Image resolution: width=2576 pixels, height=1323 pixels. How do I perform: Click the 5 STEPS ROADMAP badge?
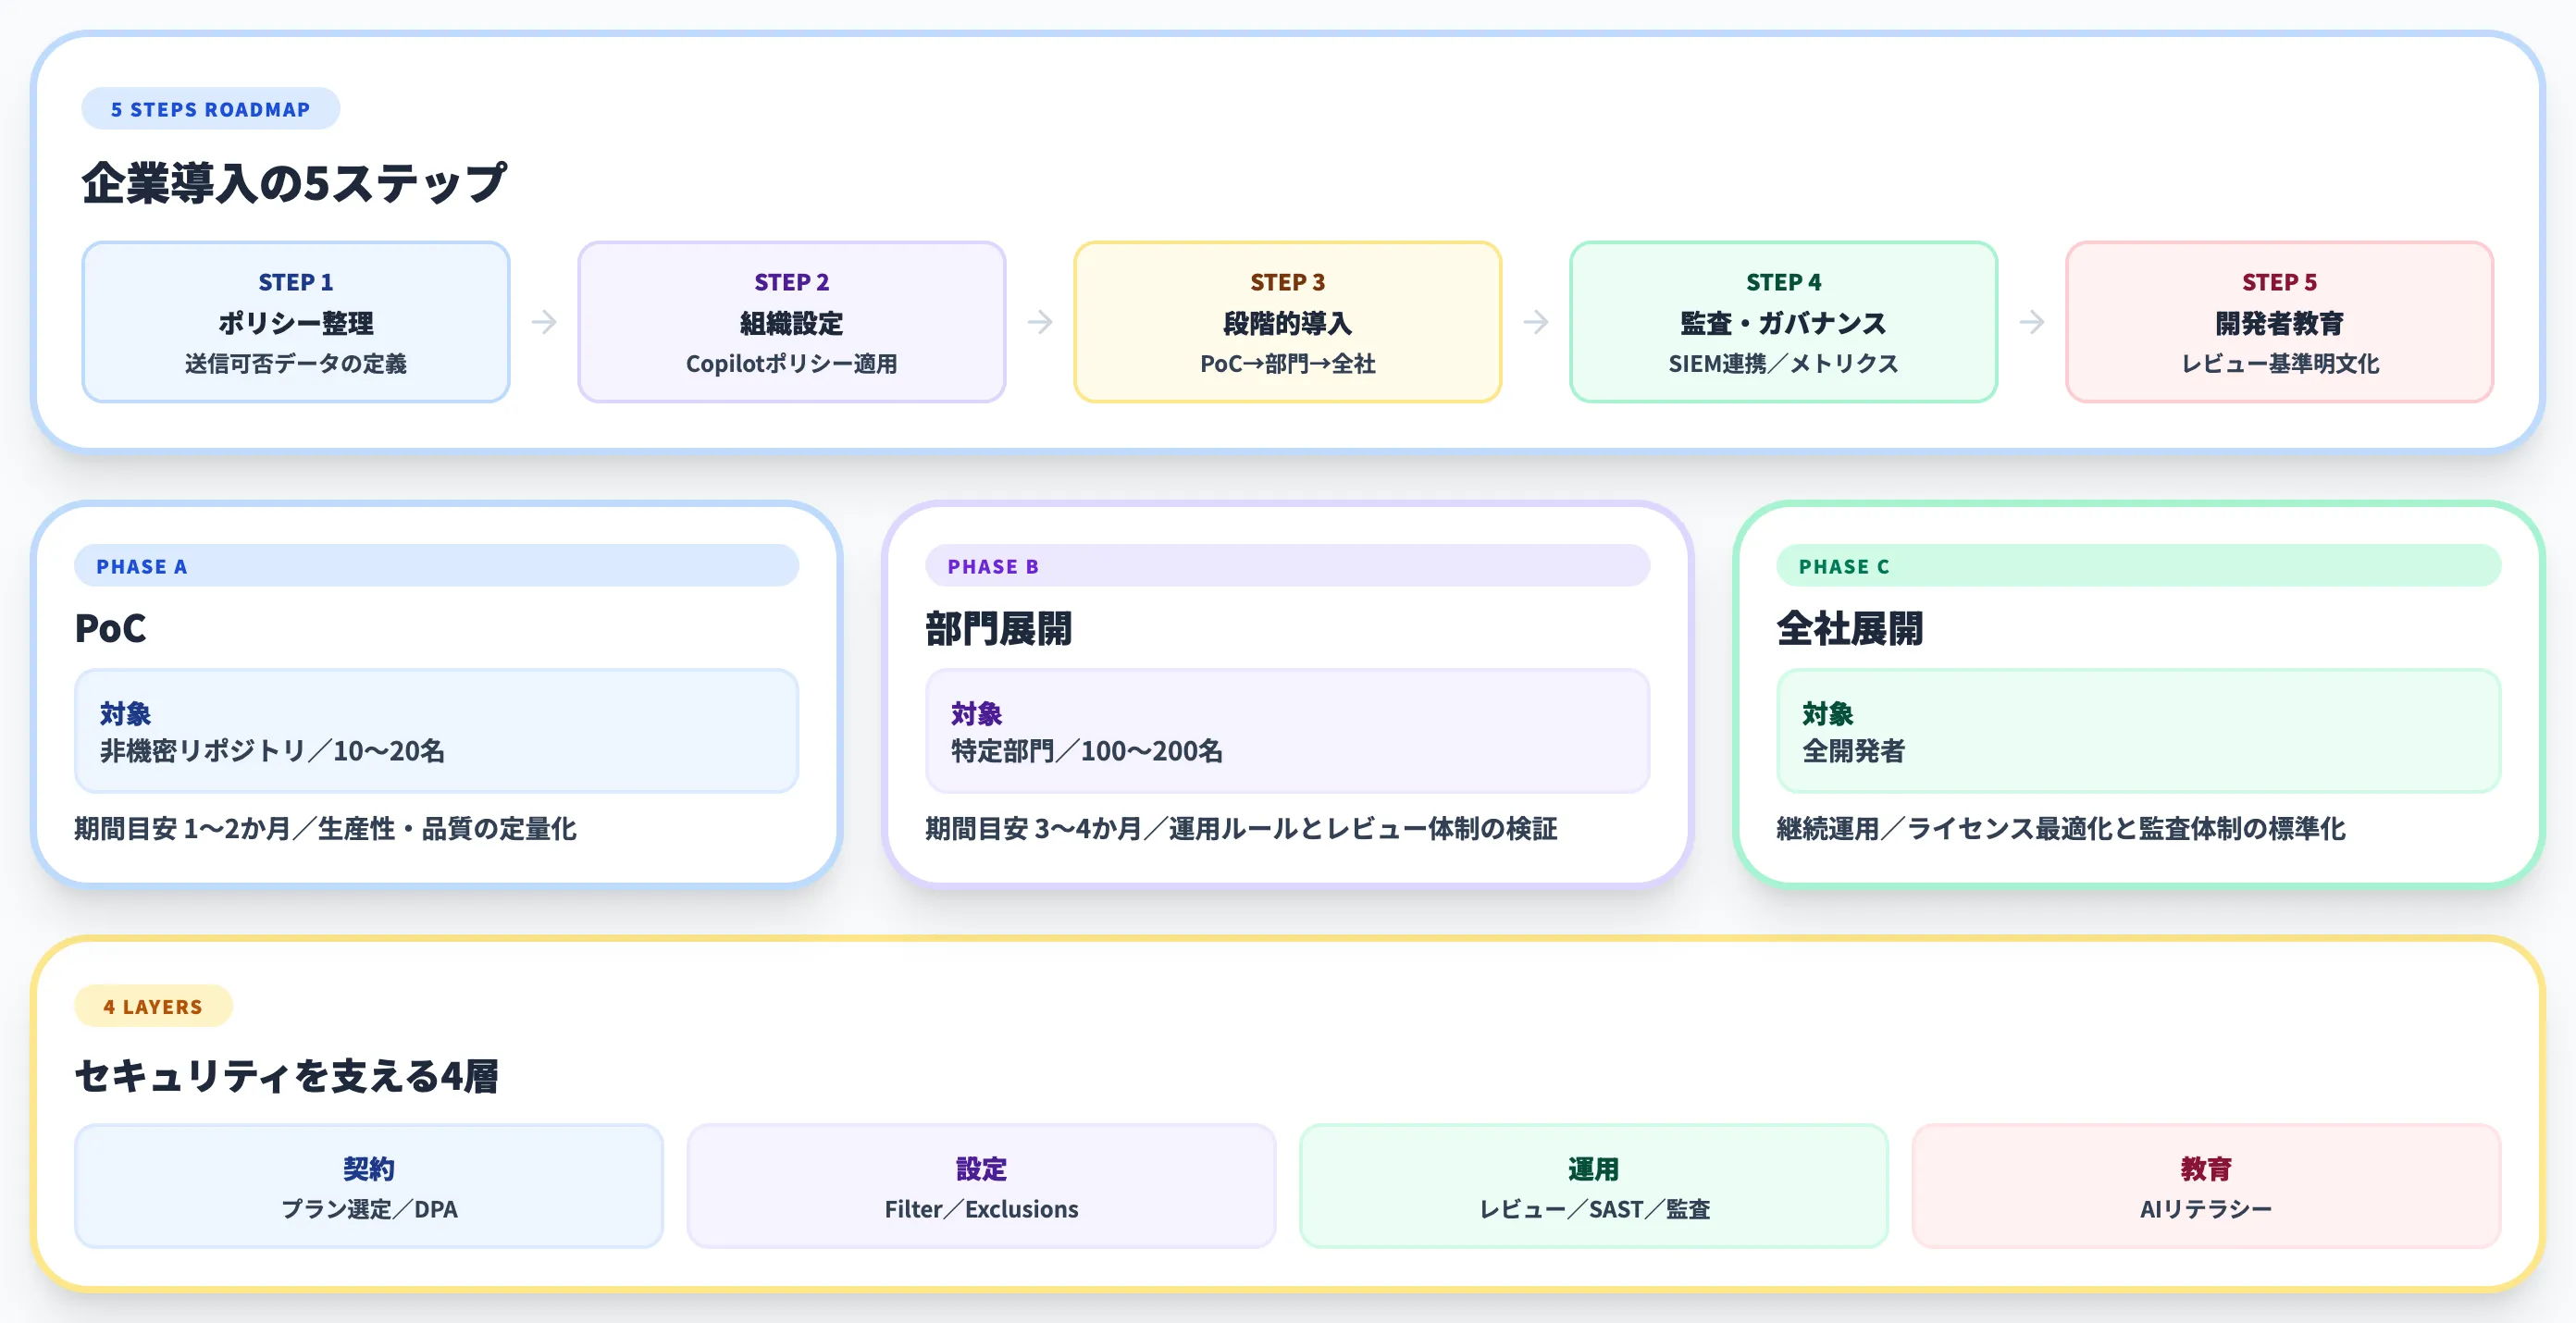pyautogui.click(x=210, y=109)
